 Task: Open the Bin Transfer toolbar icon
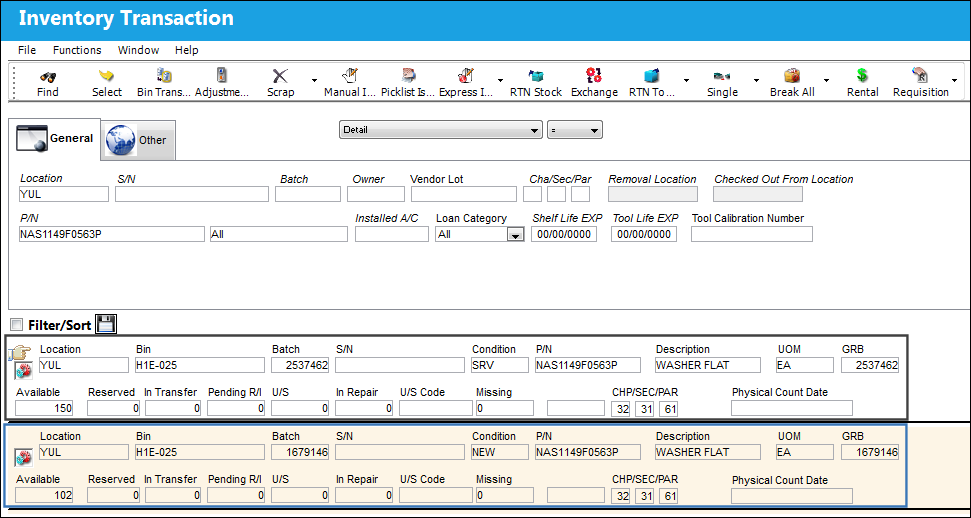click(x=163, y=76)
